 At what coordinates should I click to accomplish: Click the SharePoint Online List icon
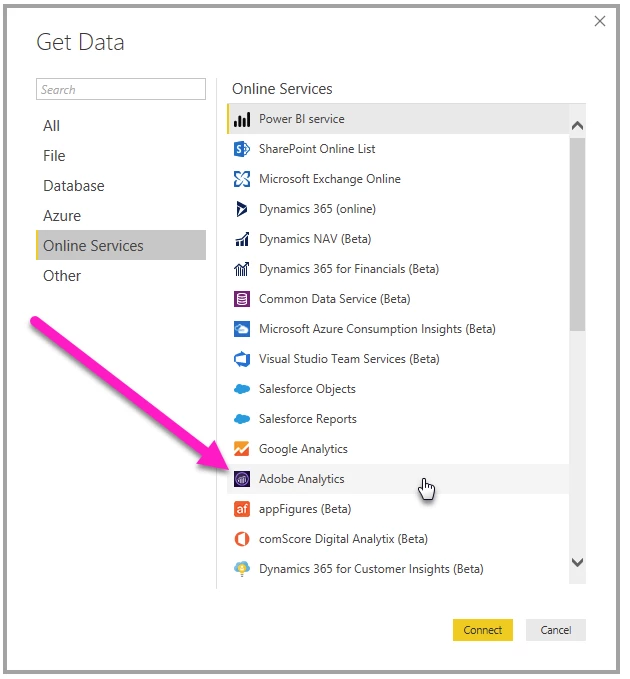[x=242, y=149]
